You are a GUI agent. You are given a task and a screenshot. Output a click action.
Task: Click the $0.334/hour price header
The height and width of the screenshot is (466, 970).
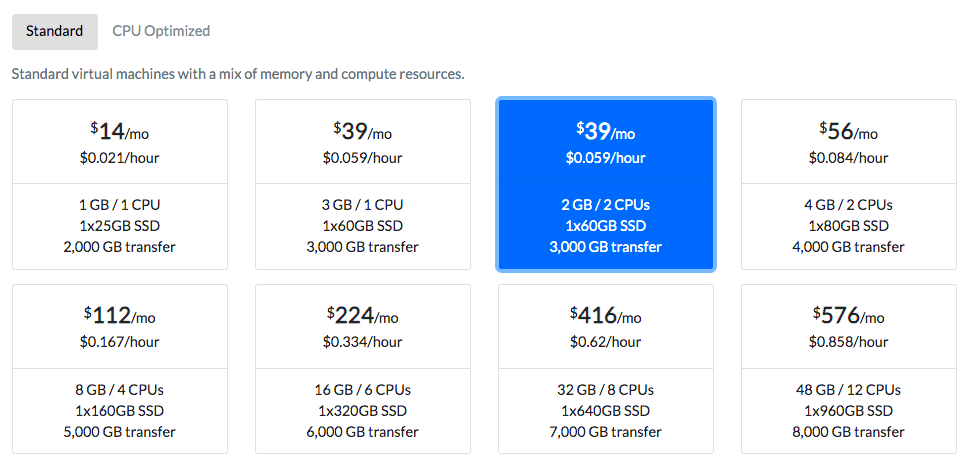click(363, 326)
